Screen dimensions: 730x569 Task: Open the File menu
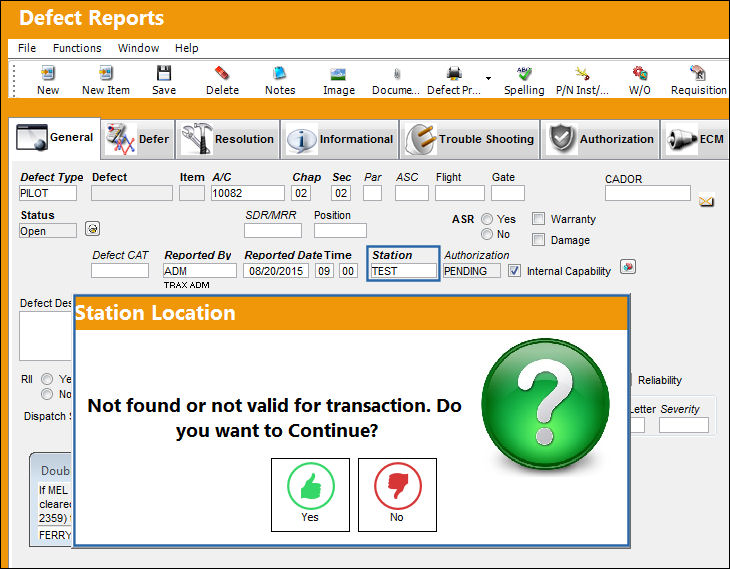tap(27, 48)
